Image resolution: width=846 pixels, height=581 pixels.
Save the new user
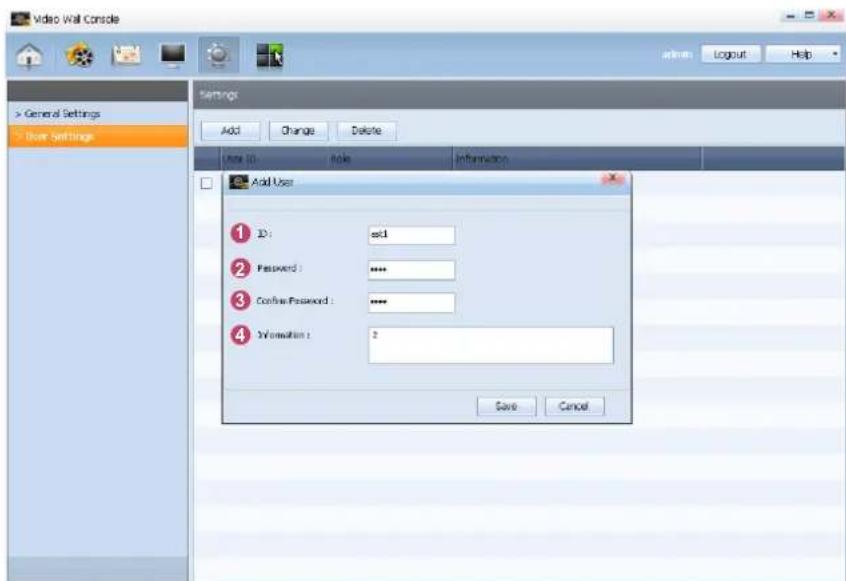click(506, 406)
